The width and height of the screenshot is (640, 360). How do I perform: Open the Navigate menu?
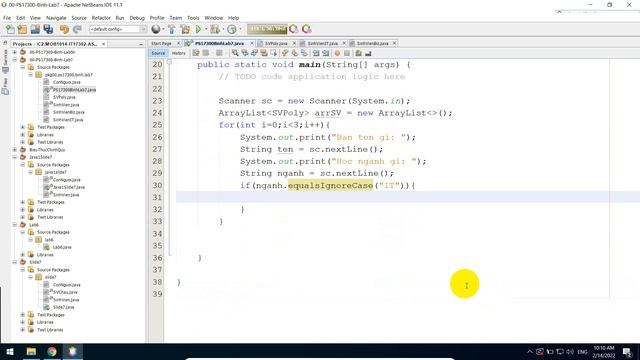(56, 18)
